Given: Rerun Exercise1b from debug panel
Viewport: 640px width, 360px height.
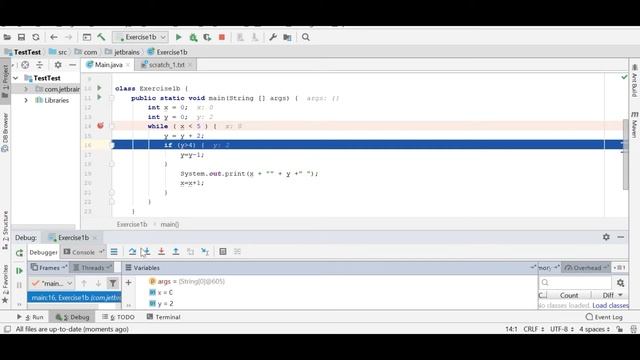Looking at the screenshot, I should (19, 253).
